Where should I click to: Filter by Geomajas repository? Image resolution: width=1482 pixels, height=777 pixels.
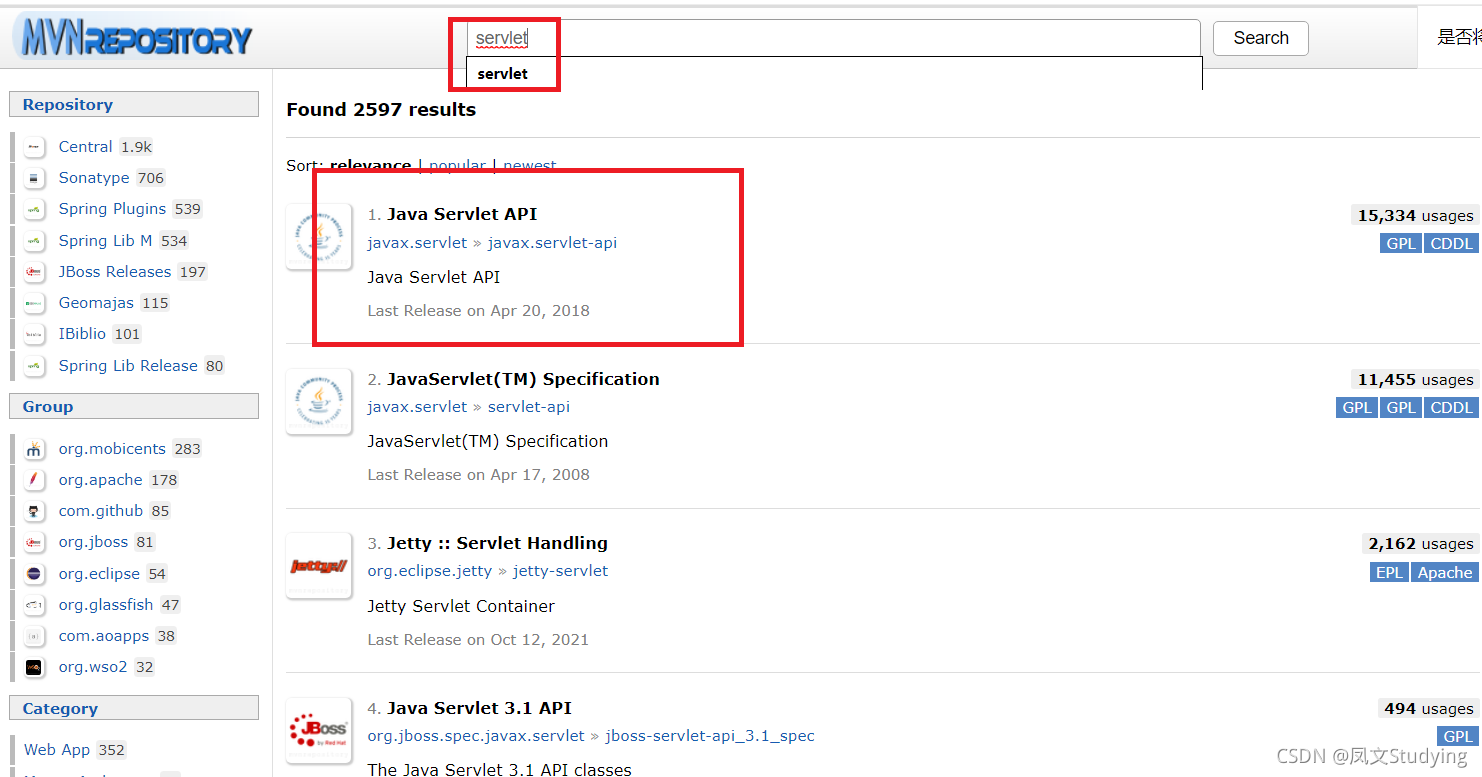click(96, 303)
